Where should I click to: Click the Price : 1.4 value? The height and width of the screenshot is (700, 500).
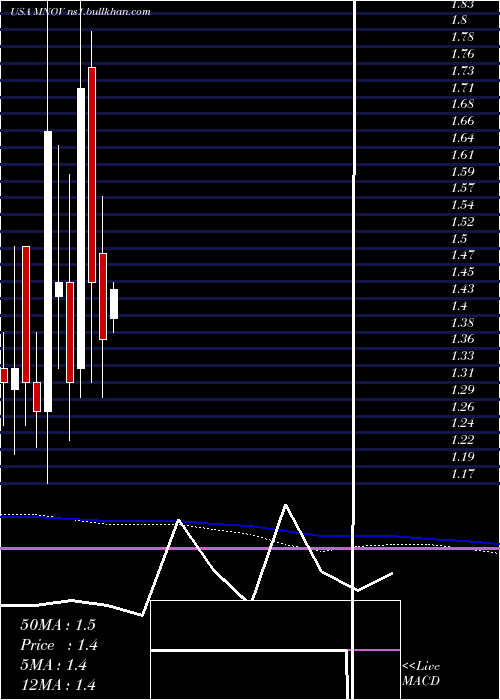click(x=59, y=645)
